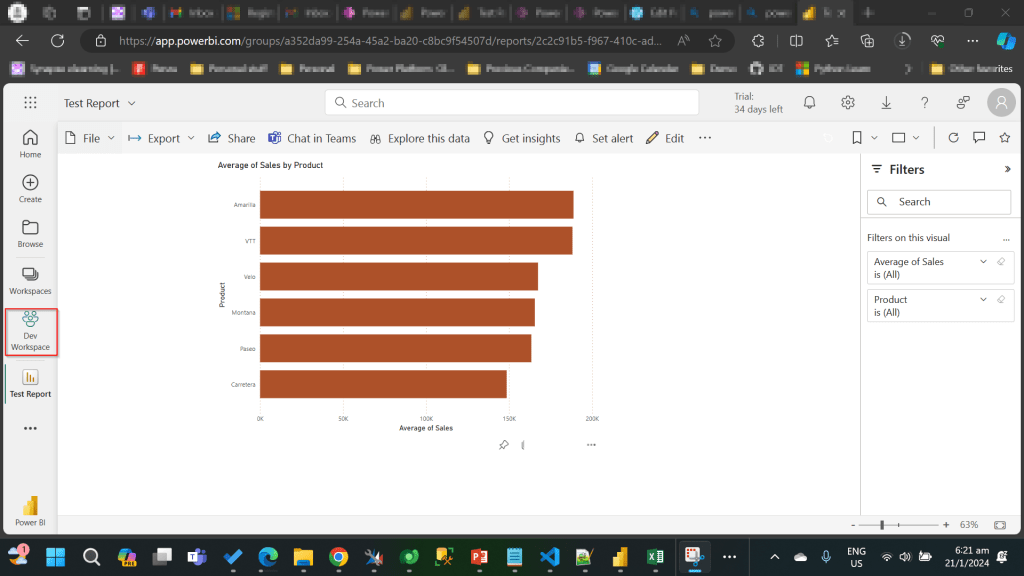The height and width of the screenshot is (576, 1024).
Task: Click the Edit button
Action: [665, 138]
